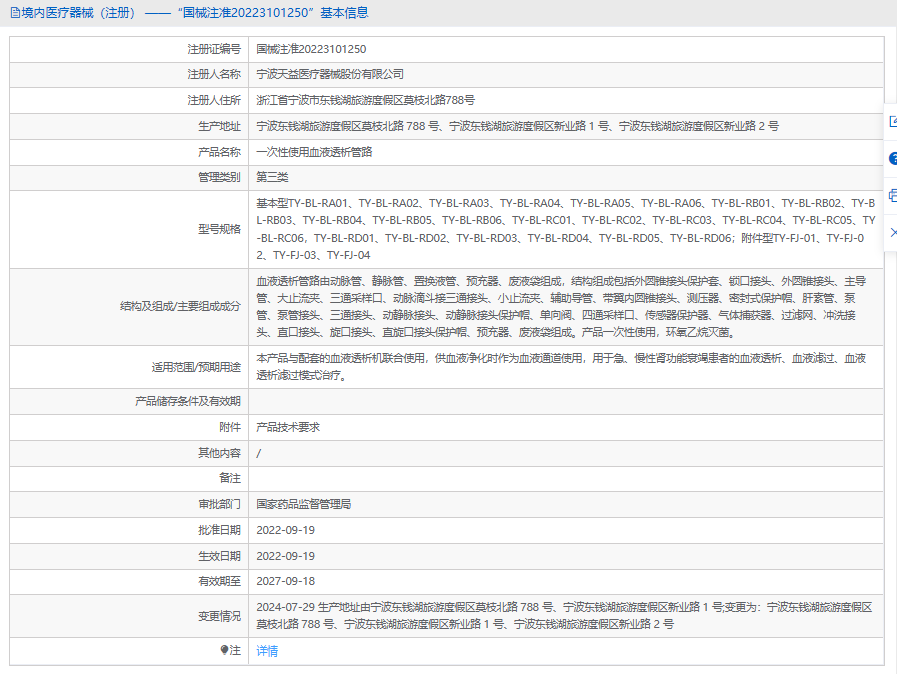897x674 pixels.
Task: Close the right floating sidebar with X
Action: [892, 232]
